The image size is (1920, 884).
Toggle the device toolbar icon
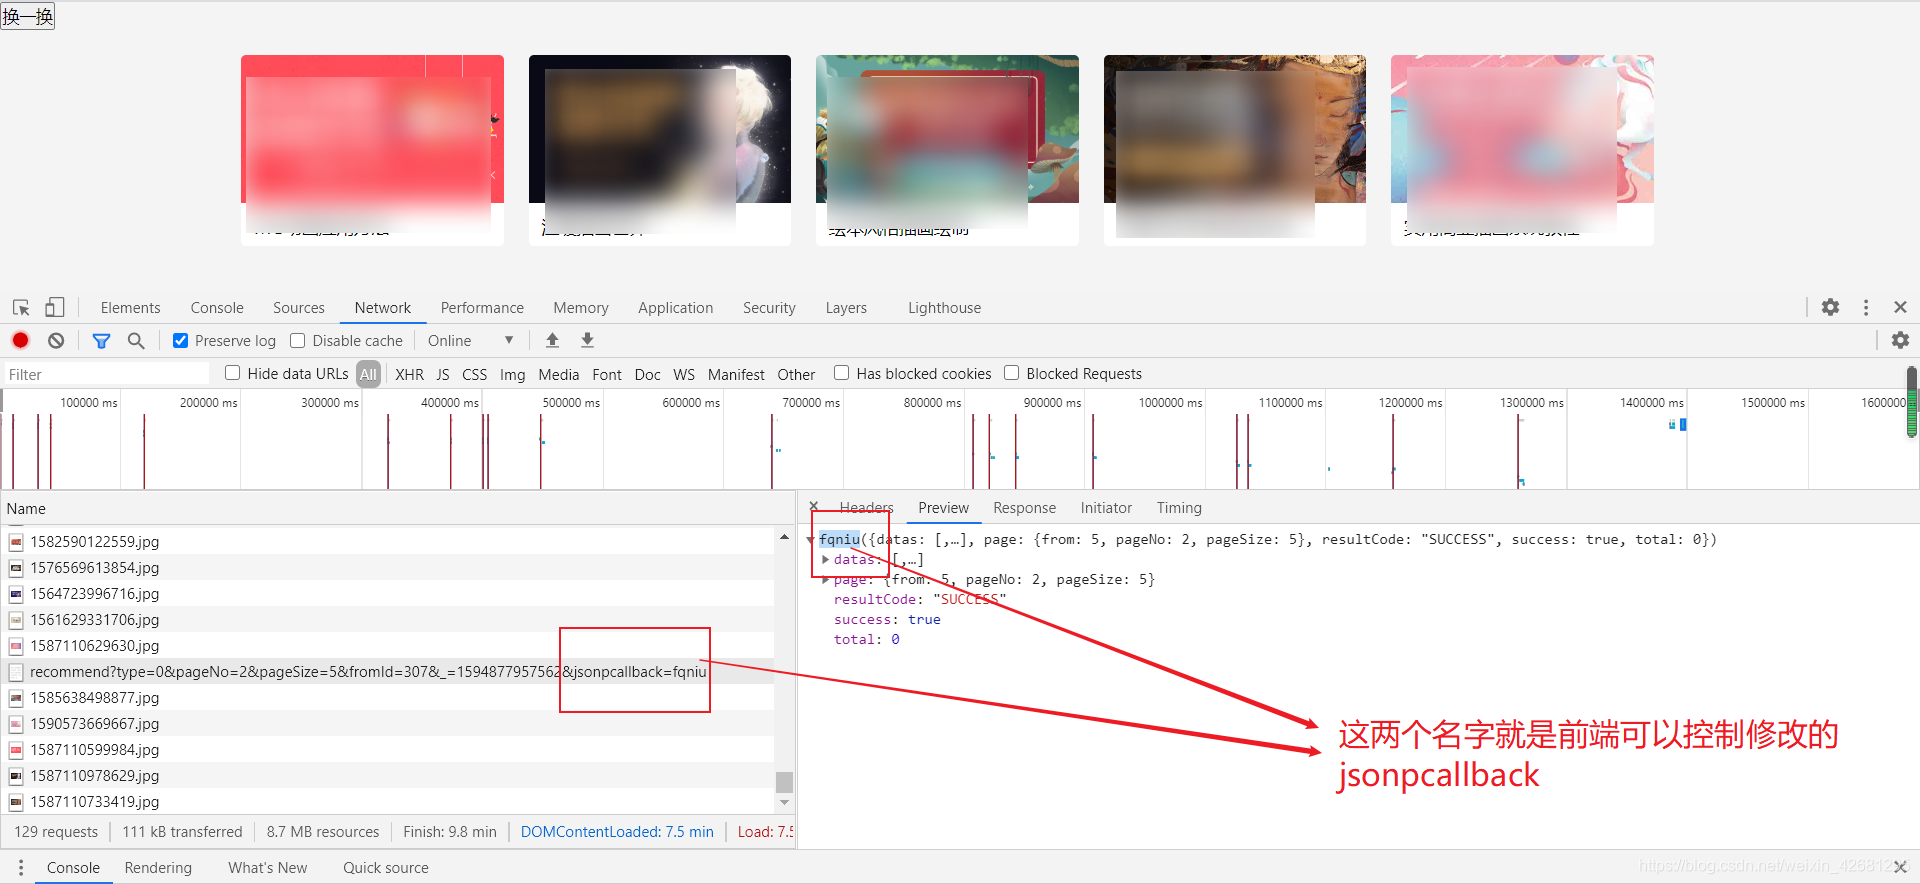coord(55,308)
